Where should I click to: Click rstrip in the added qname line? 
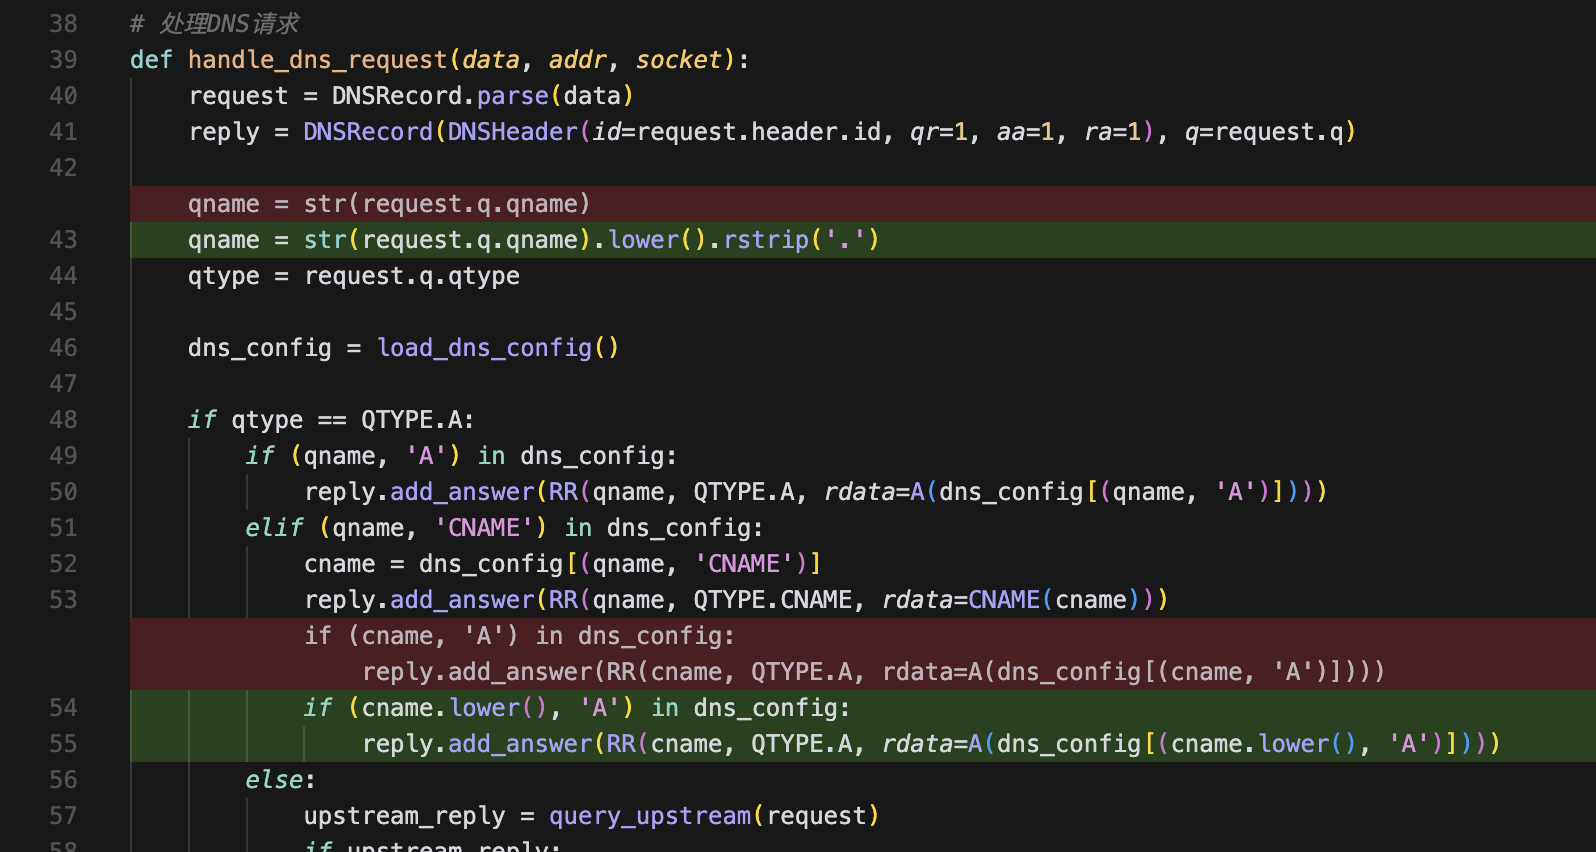point(765,240)
